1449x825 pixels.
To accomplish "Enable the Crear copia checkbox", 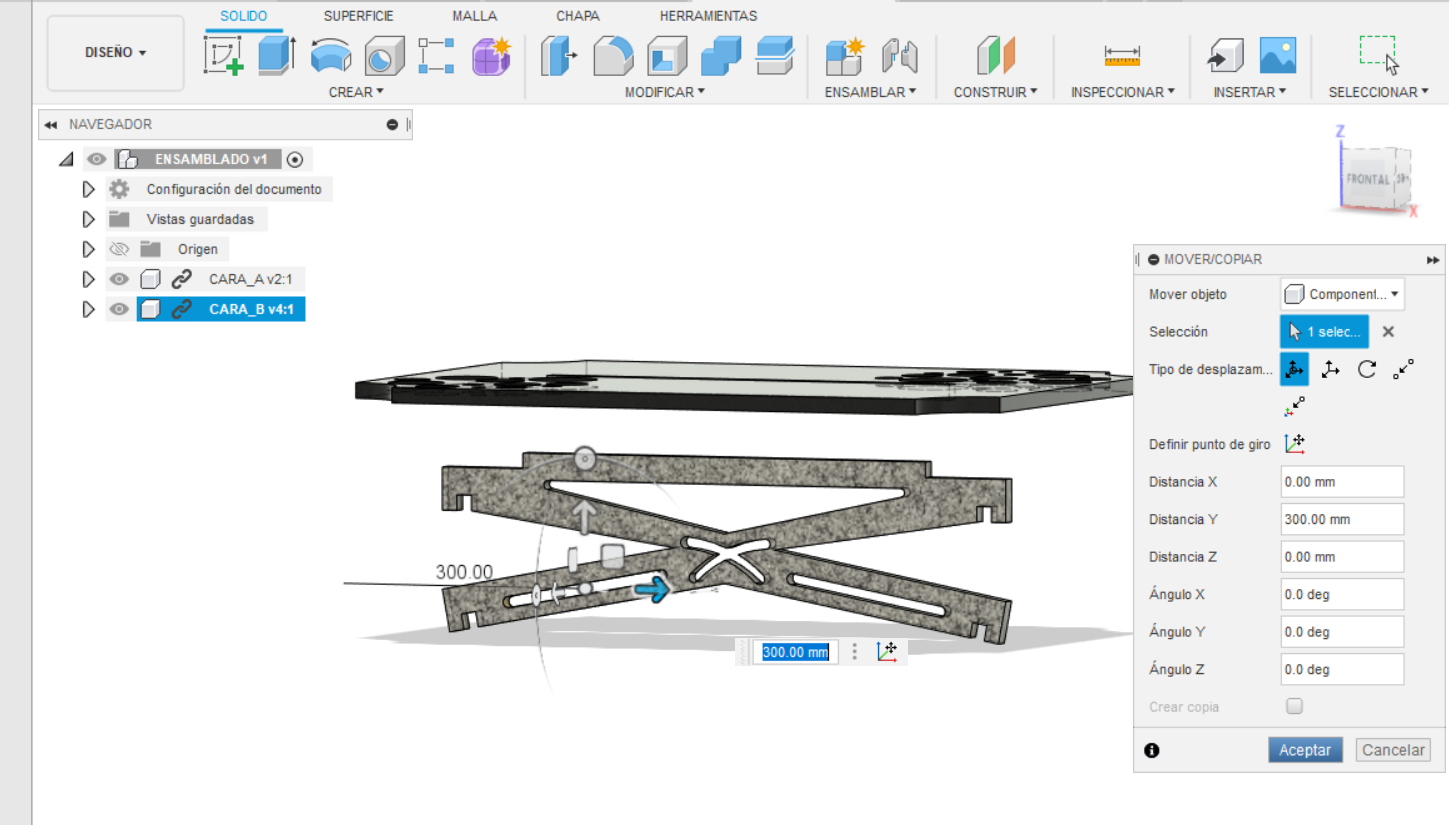I will tap(1295, 706).
